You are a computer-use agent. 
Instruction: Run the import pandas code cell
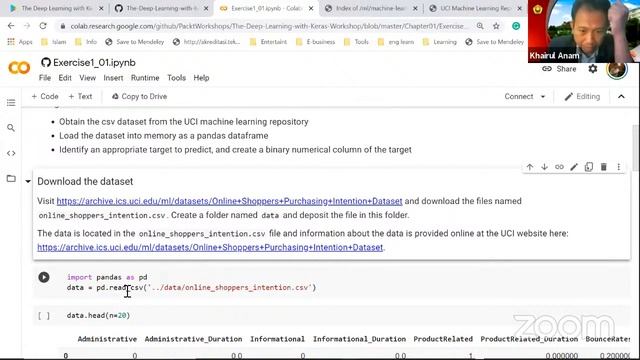pyautogui.click(x=44, y=277)
